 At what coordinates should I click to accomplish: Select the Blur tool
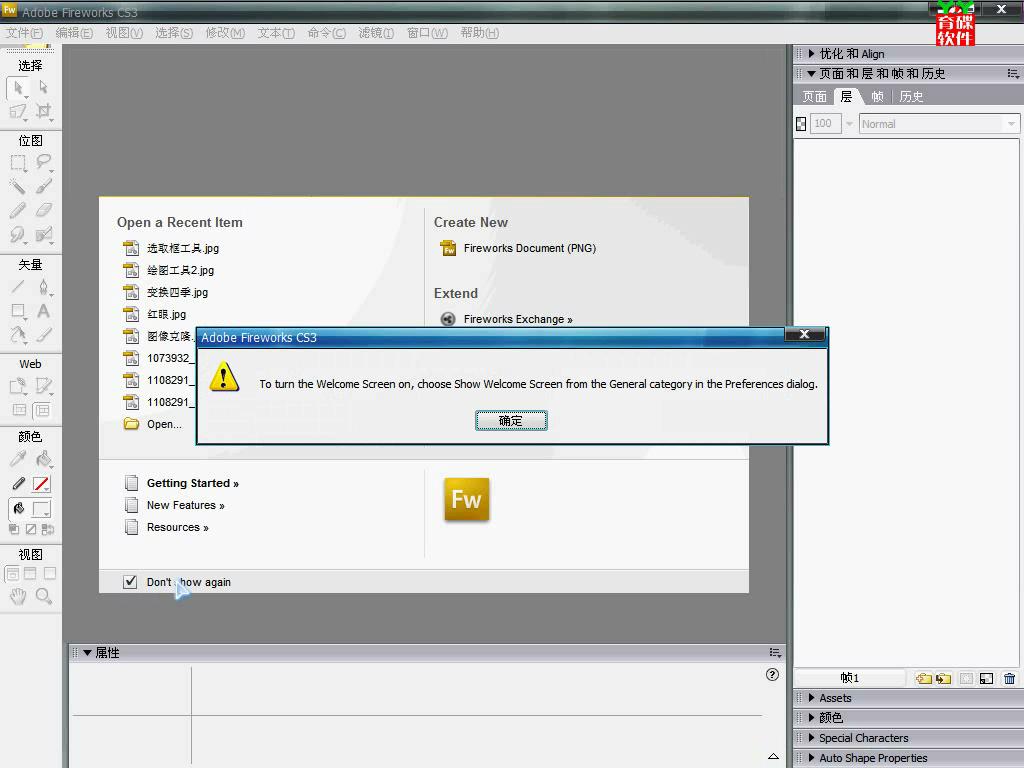(18, 234)
